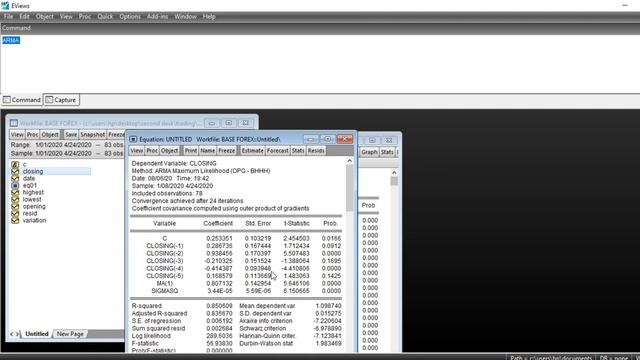
Task: Select the highlighted ARMA command text
Action: tap(11, 40)
